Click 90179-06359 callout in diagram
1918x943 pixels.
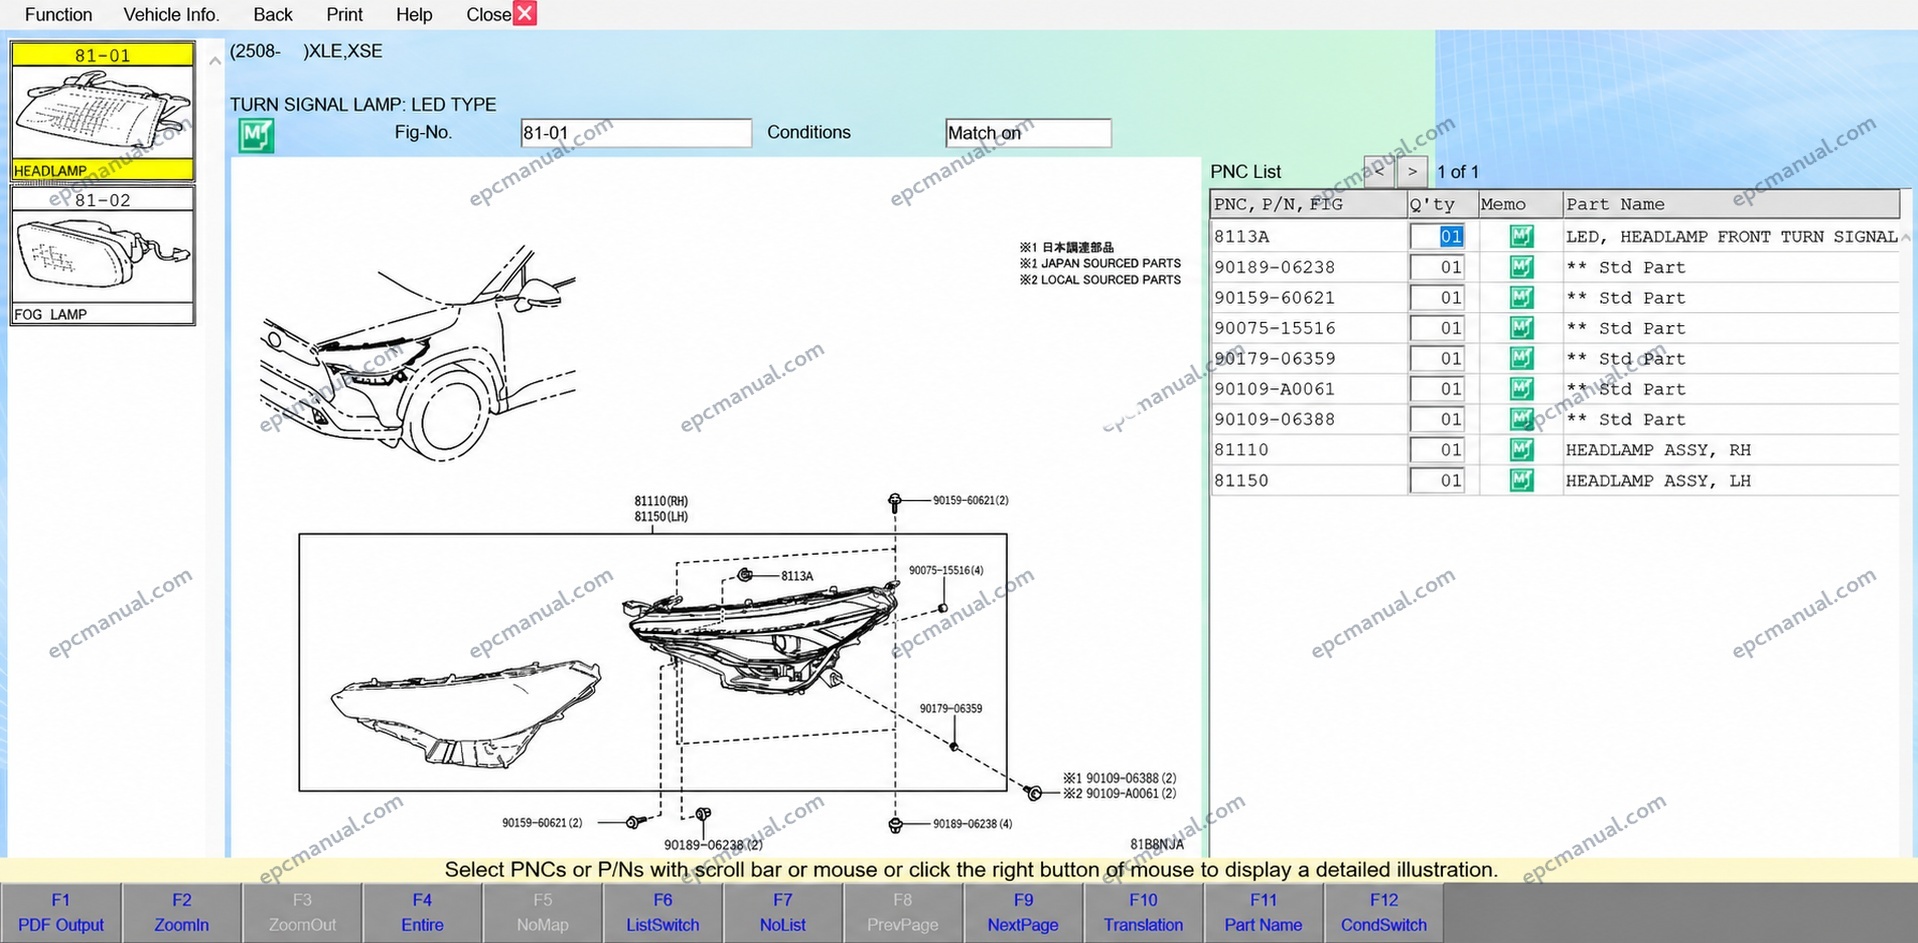tap(951, 708)
